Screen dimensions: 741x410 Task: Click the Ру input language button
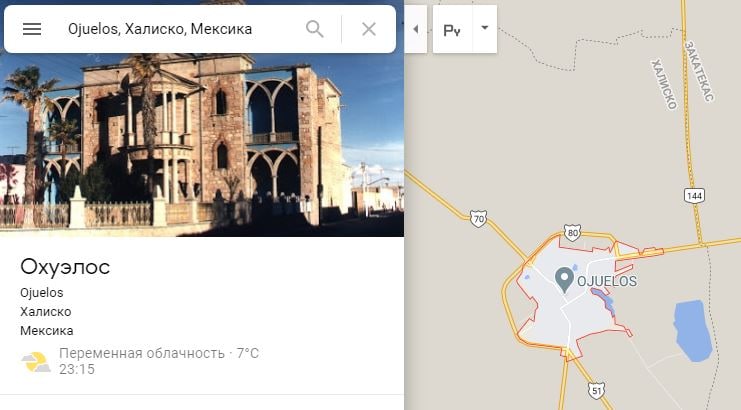click(x=452, y=29)
